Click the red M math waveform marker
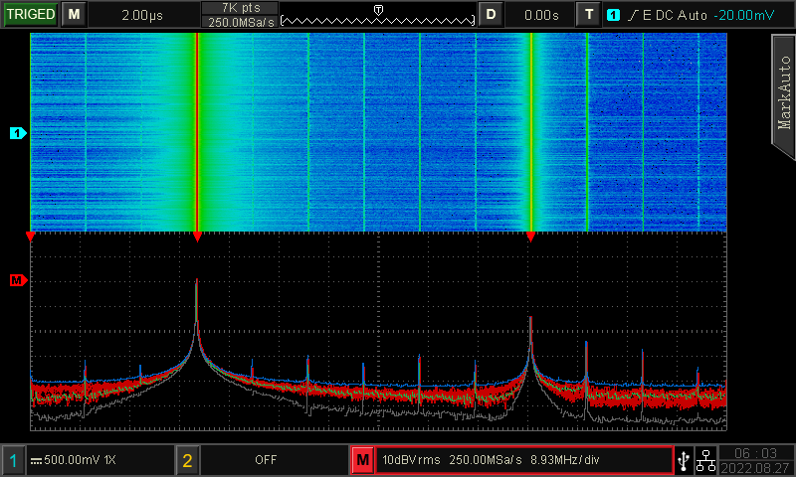The image size is (796, 477). pyautogui.click(x=17, y=281)
